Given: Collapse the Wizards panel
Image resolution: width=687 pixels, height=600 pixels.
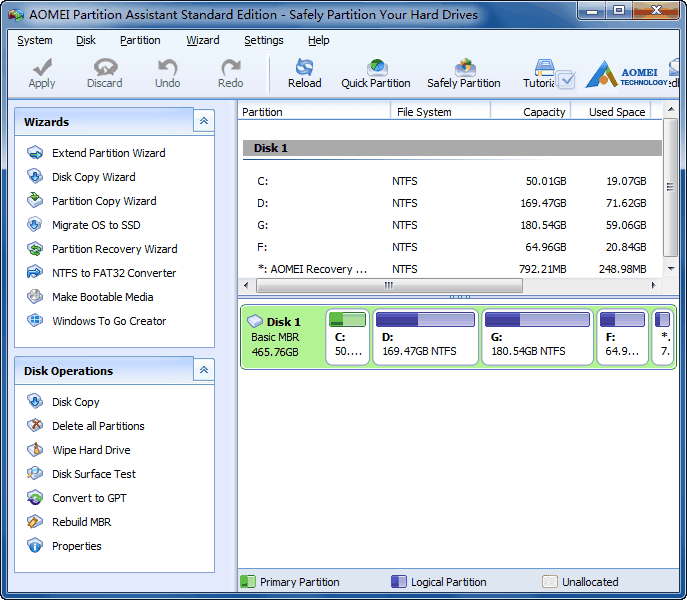Looking at the screenshot, I should tap(204, 121).
